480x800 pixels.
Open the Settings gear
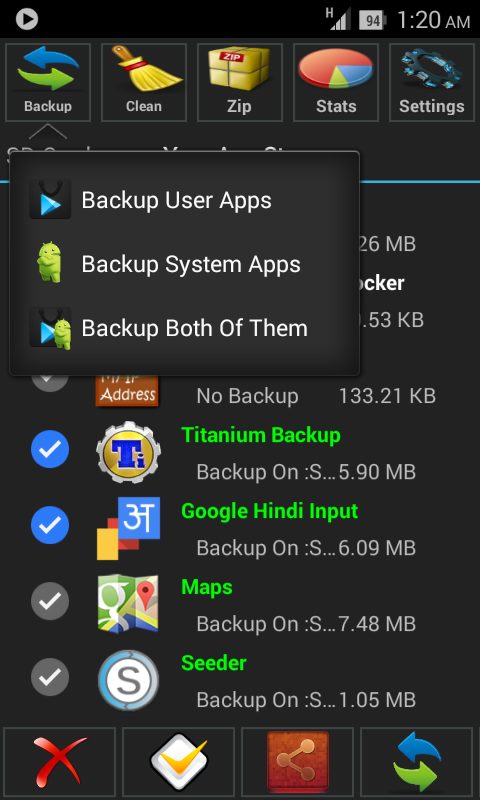(432, 82)
